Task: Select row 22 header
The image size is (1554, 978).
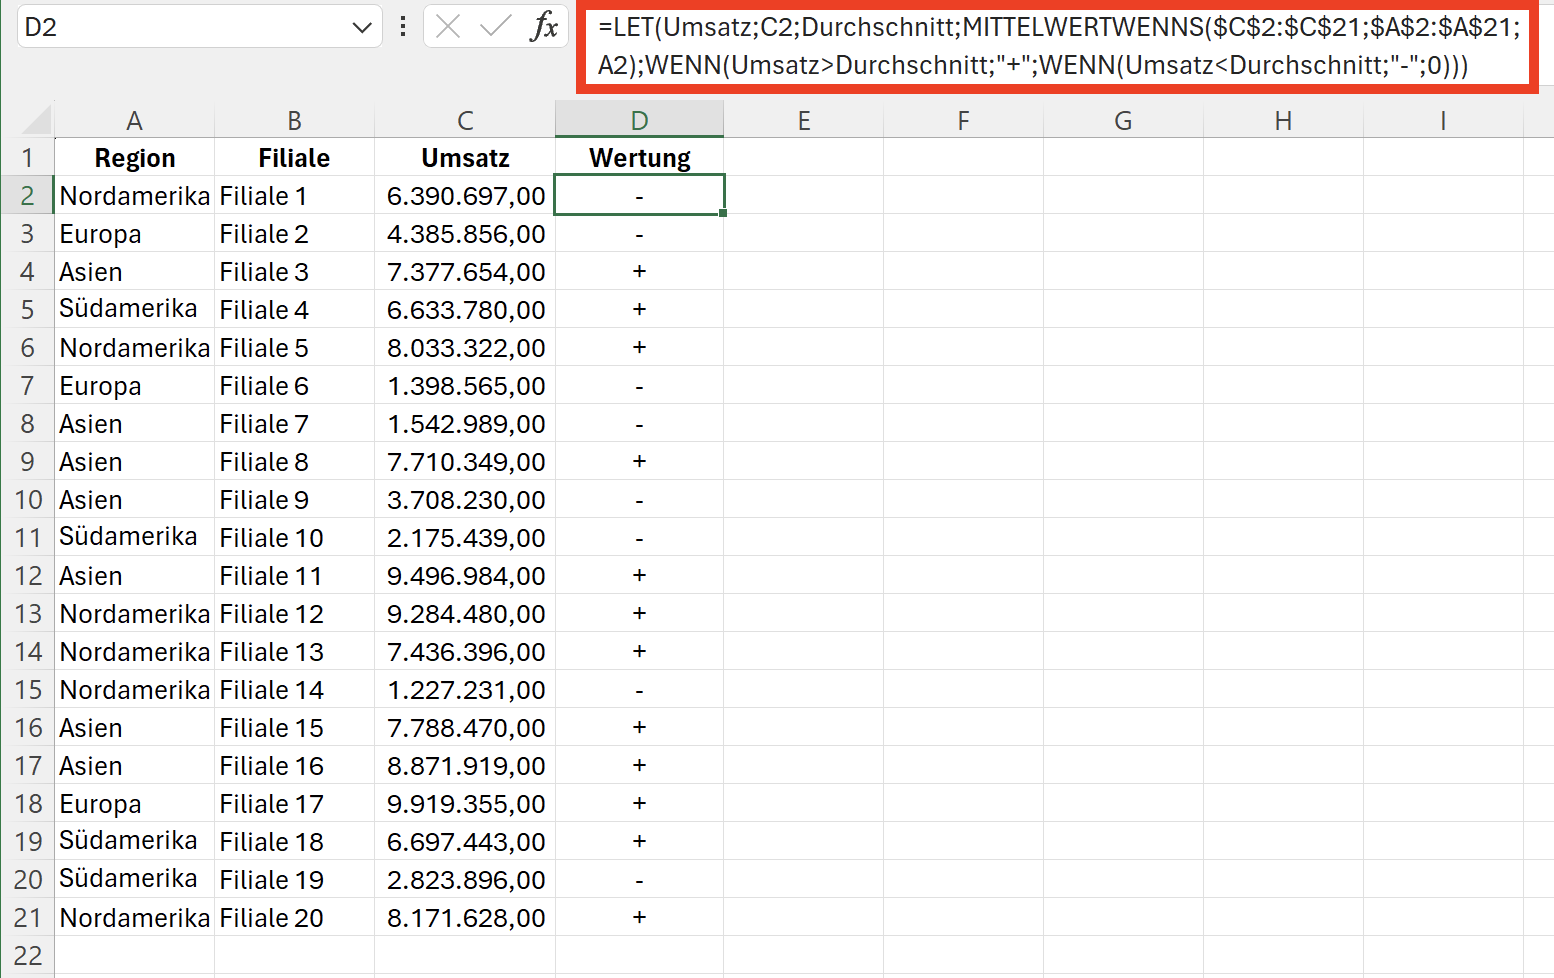Action: point(27,955)
